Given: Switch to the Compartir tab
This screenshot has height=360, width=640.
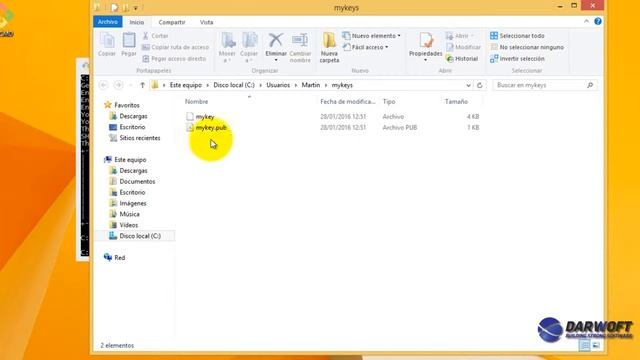Looking at the screenshot, I should (172, 22).
